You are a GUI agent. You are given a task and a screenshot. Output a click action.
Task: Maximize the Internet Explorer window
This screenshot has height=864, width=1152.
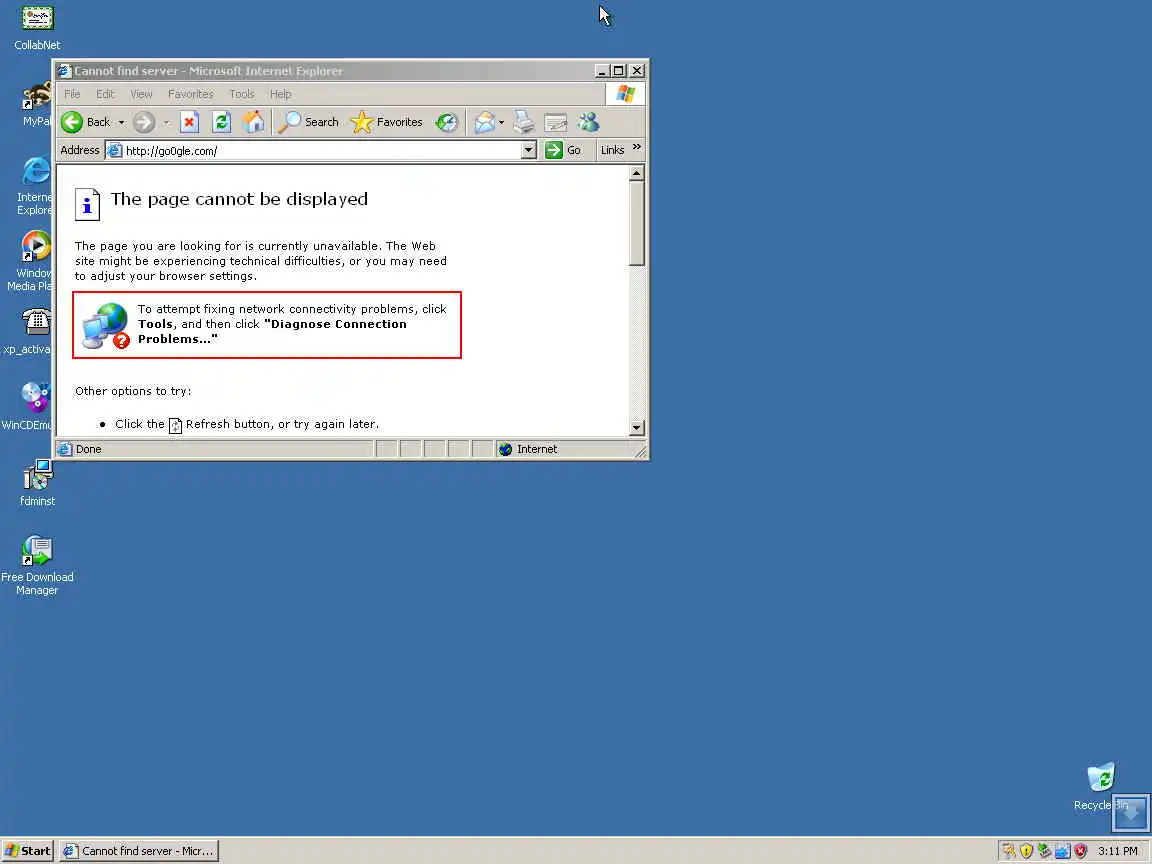tap(619, 71)
